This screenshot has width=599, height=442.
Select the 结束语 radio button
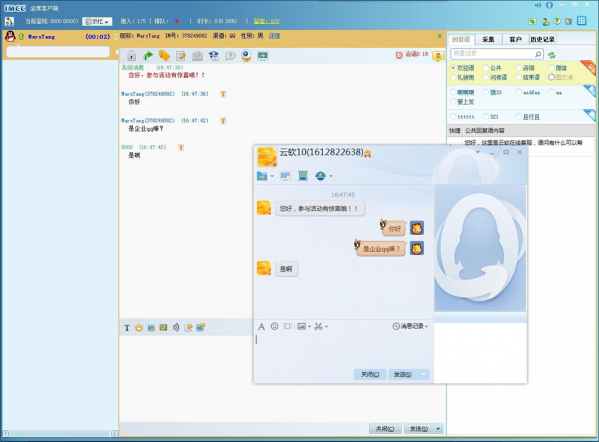[519, 78]
